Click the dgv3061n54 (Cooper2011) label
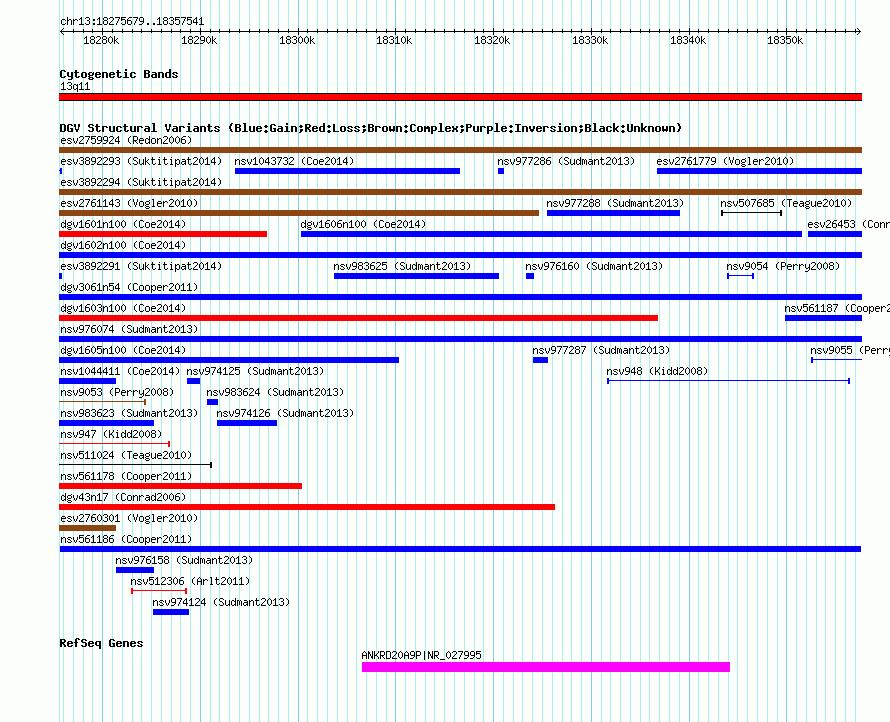Screen dimensions: 890x722 pyautogui.click(x=129, y=287)
